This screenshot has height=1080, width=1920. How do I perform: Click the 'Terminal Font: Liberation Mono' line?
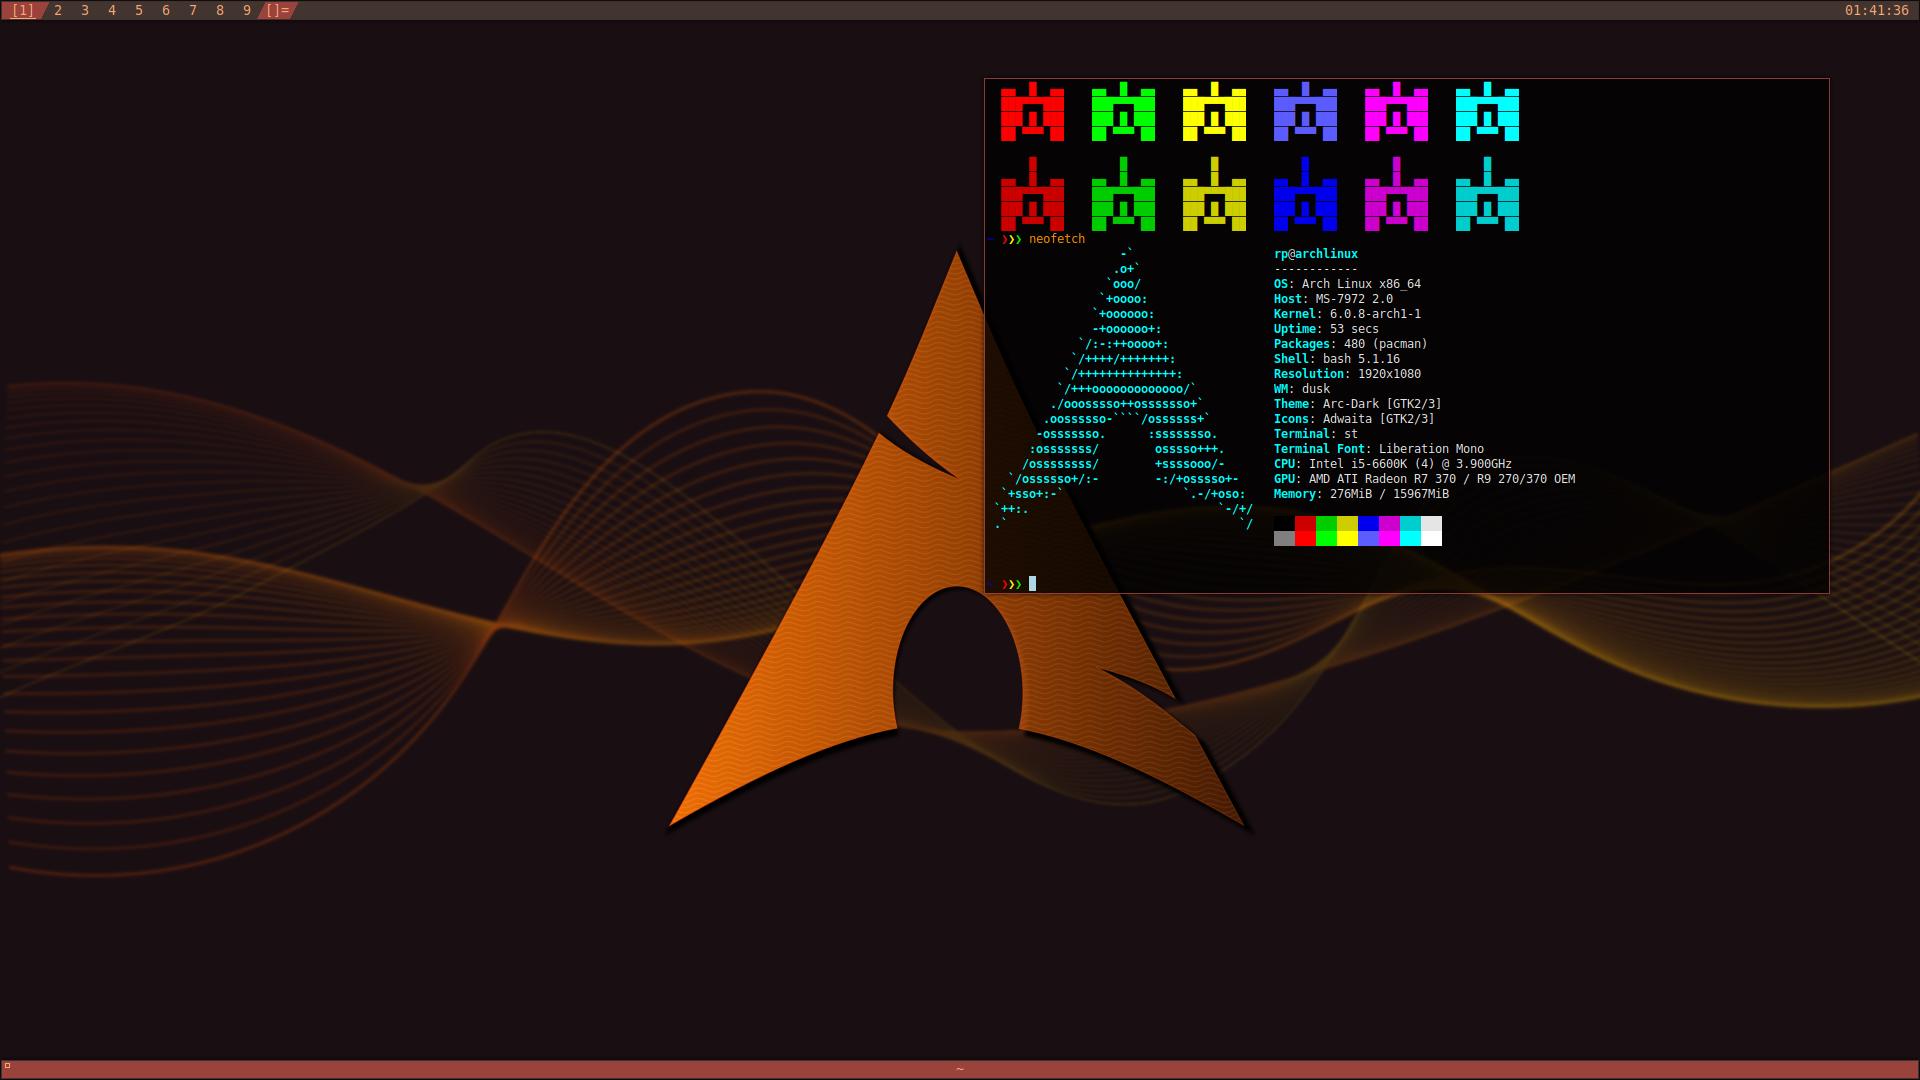pyautogui.click(x=1379, y=449)
